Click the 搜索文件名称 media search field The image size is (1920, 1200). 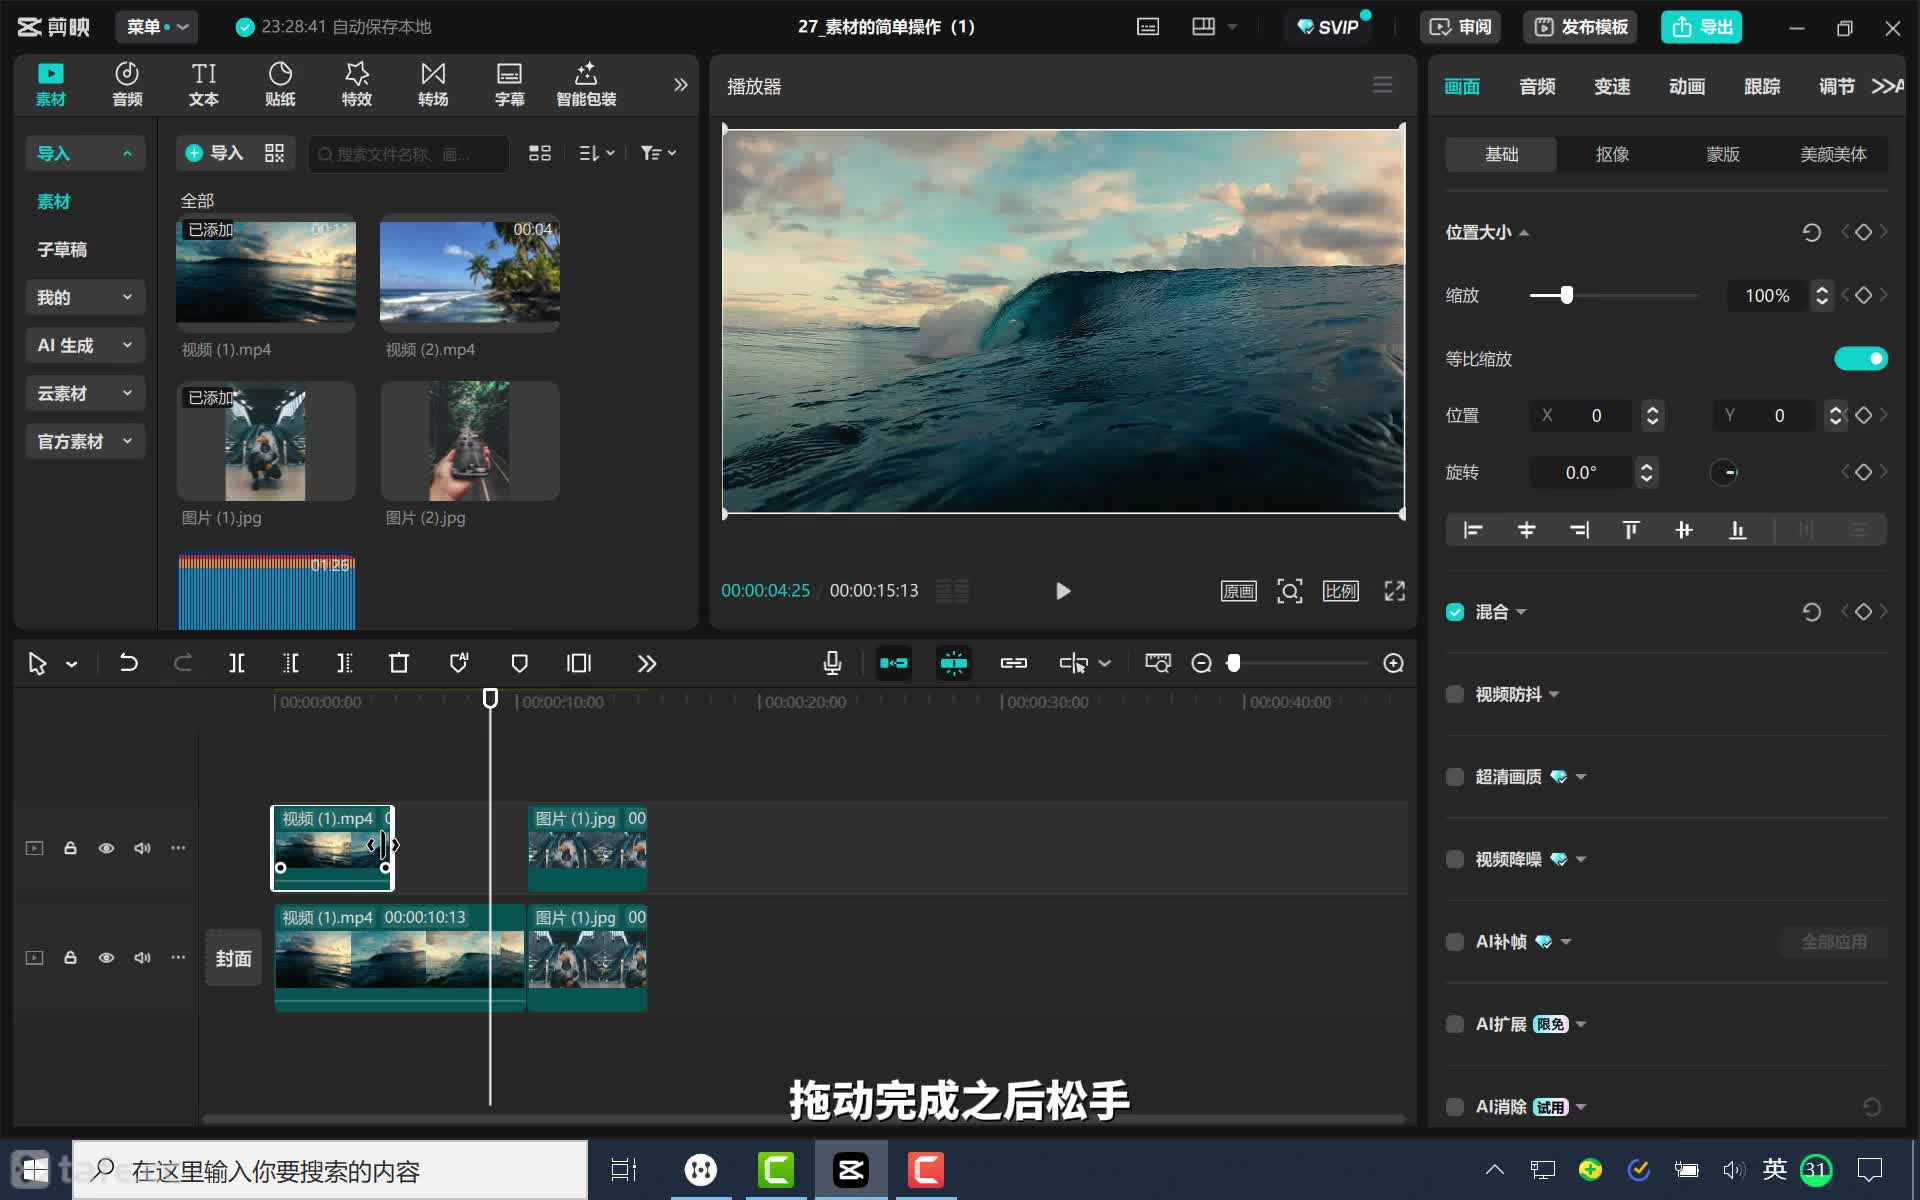coord(408,154)
